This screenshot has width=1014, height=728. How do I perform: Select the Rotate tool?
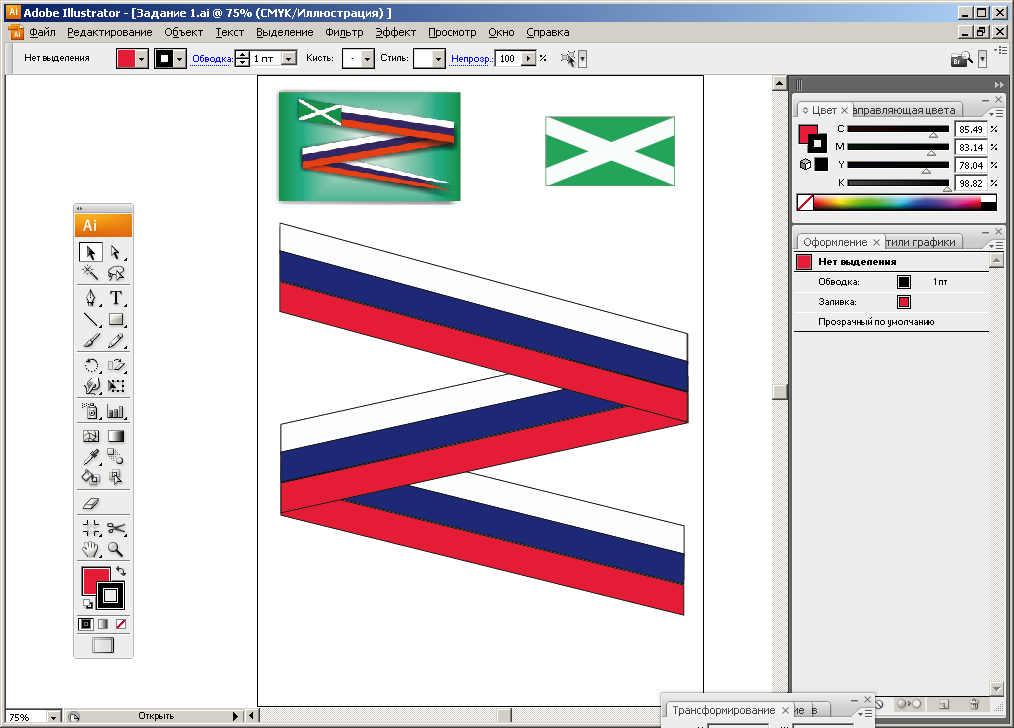pyautogui.click(x=91, y=365)
